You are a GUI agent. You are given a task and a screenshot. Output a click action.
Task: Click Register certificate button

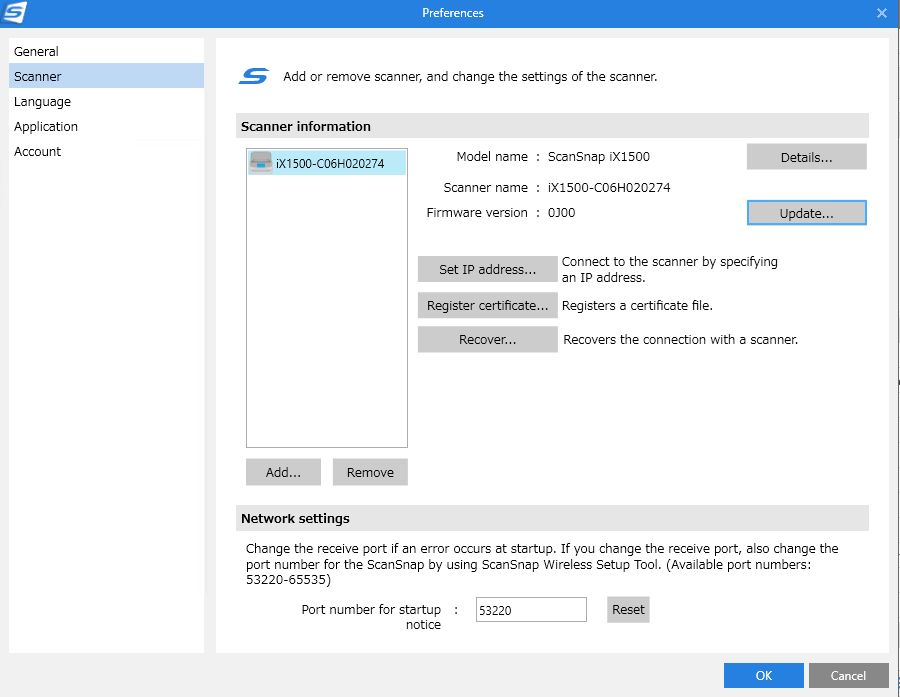[x=487, y=306]
